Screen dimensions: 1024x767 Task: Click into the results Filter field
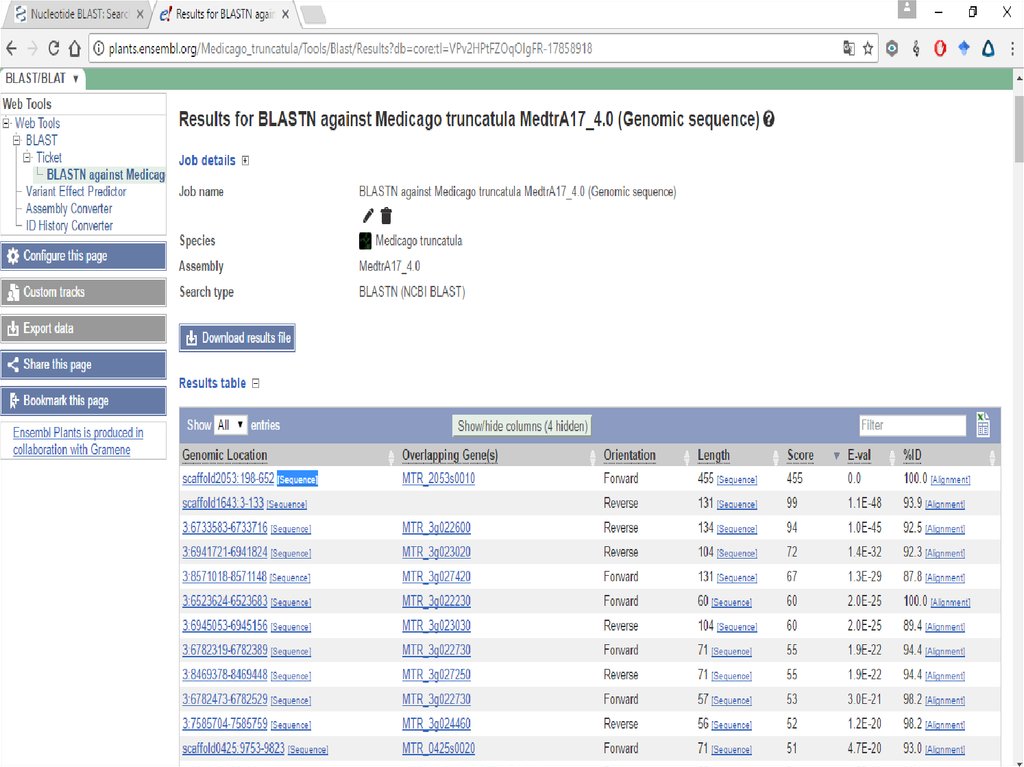coord(912,426)
